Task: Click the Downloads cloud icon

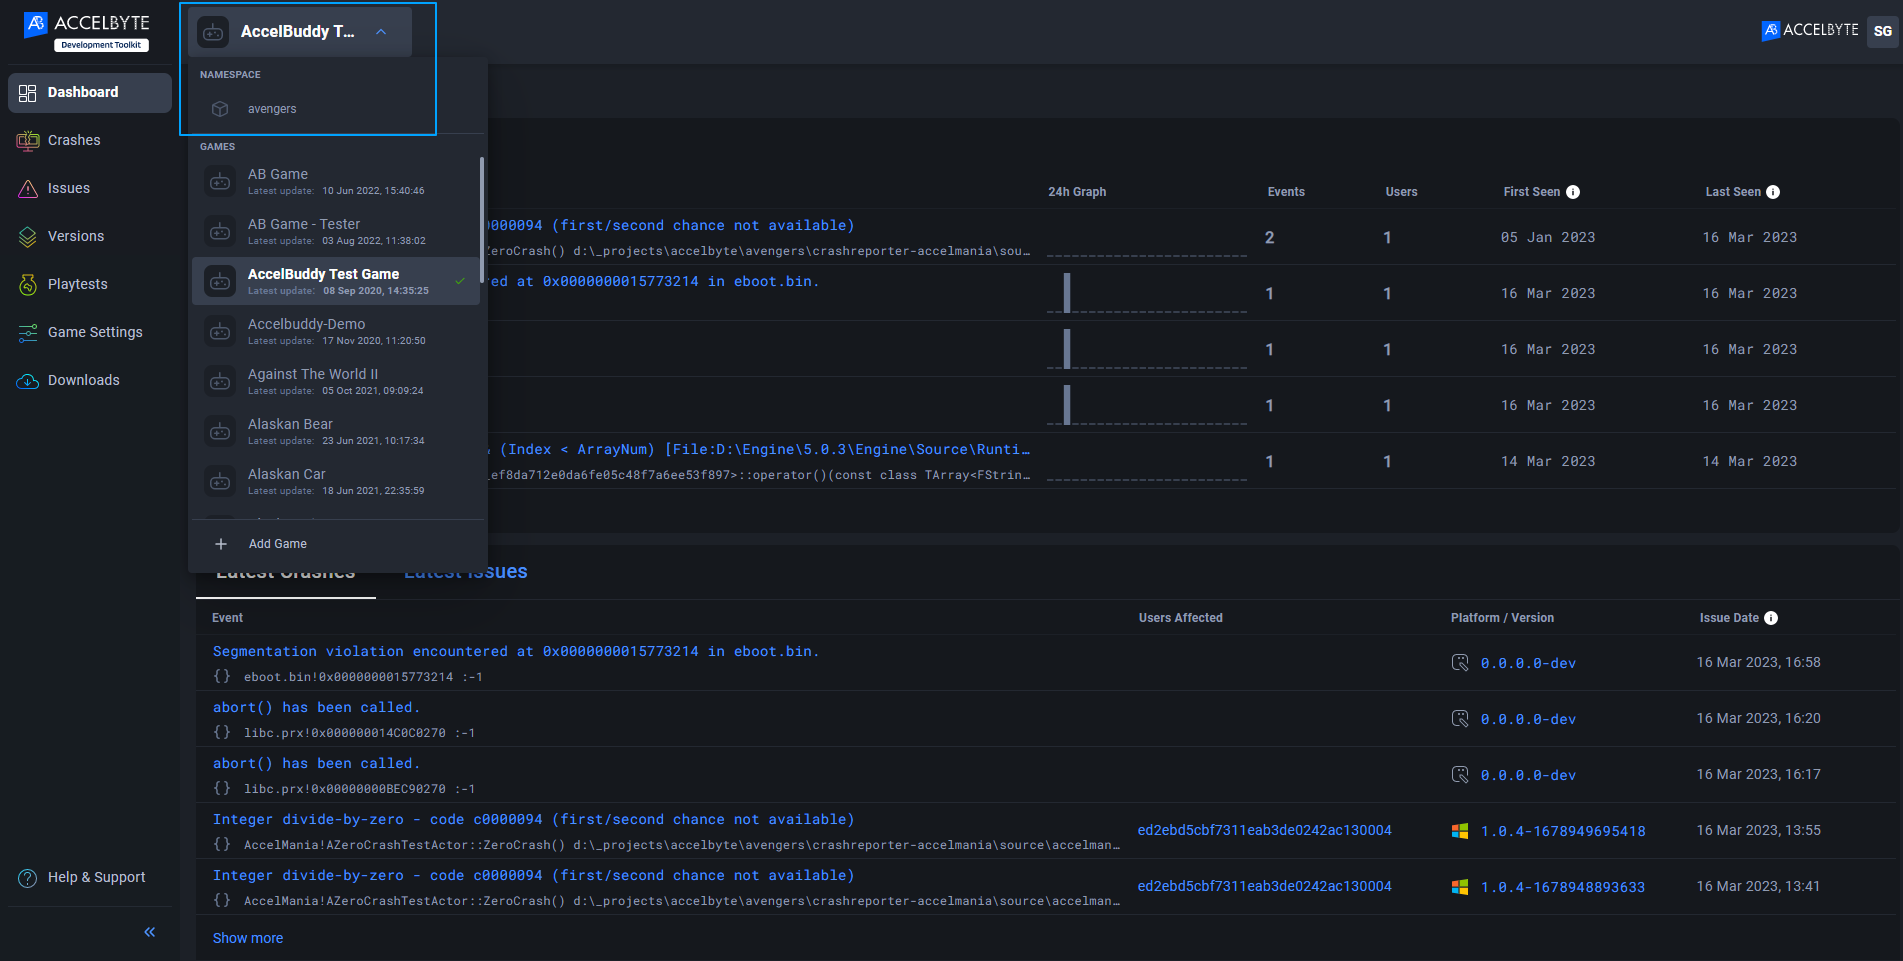Action: pos(27,381)
